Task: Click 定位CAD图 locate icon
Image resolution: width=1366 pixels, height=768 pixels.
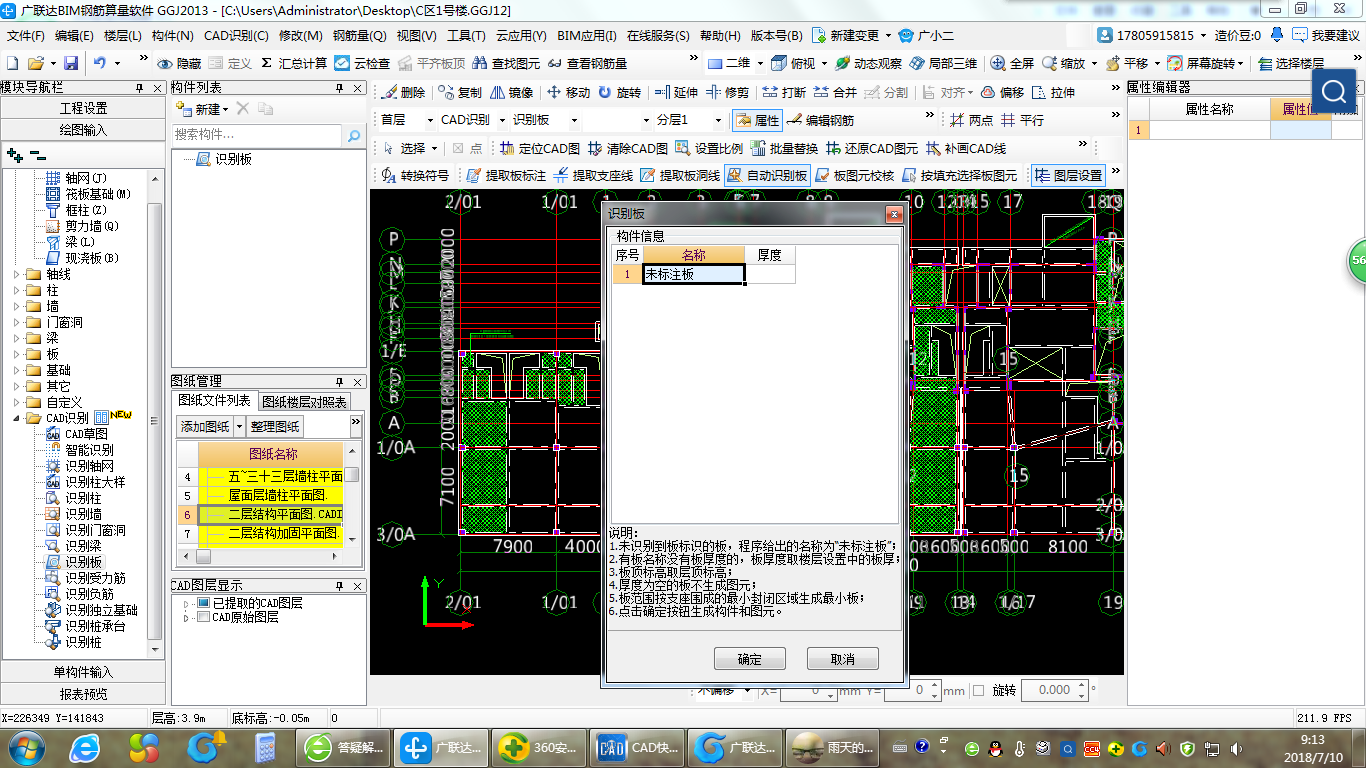Action: pos(539,148)
